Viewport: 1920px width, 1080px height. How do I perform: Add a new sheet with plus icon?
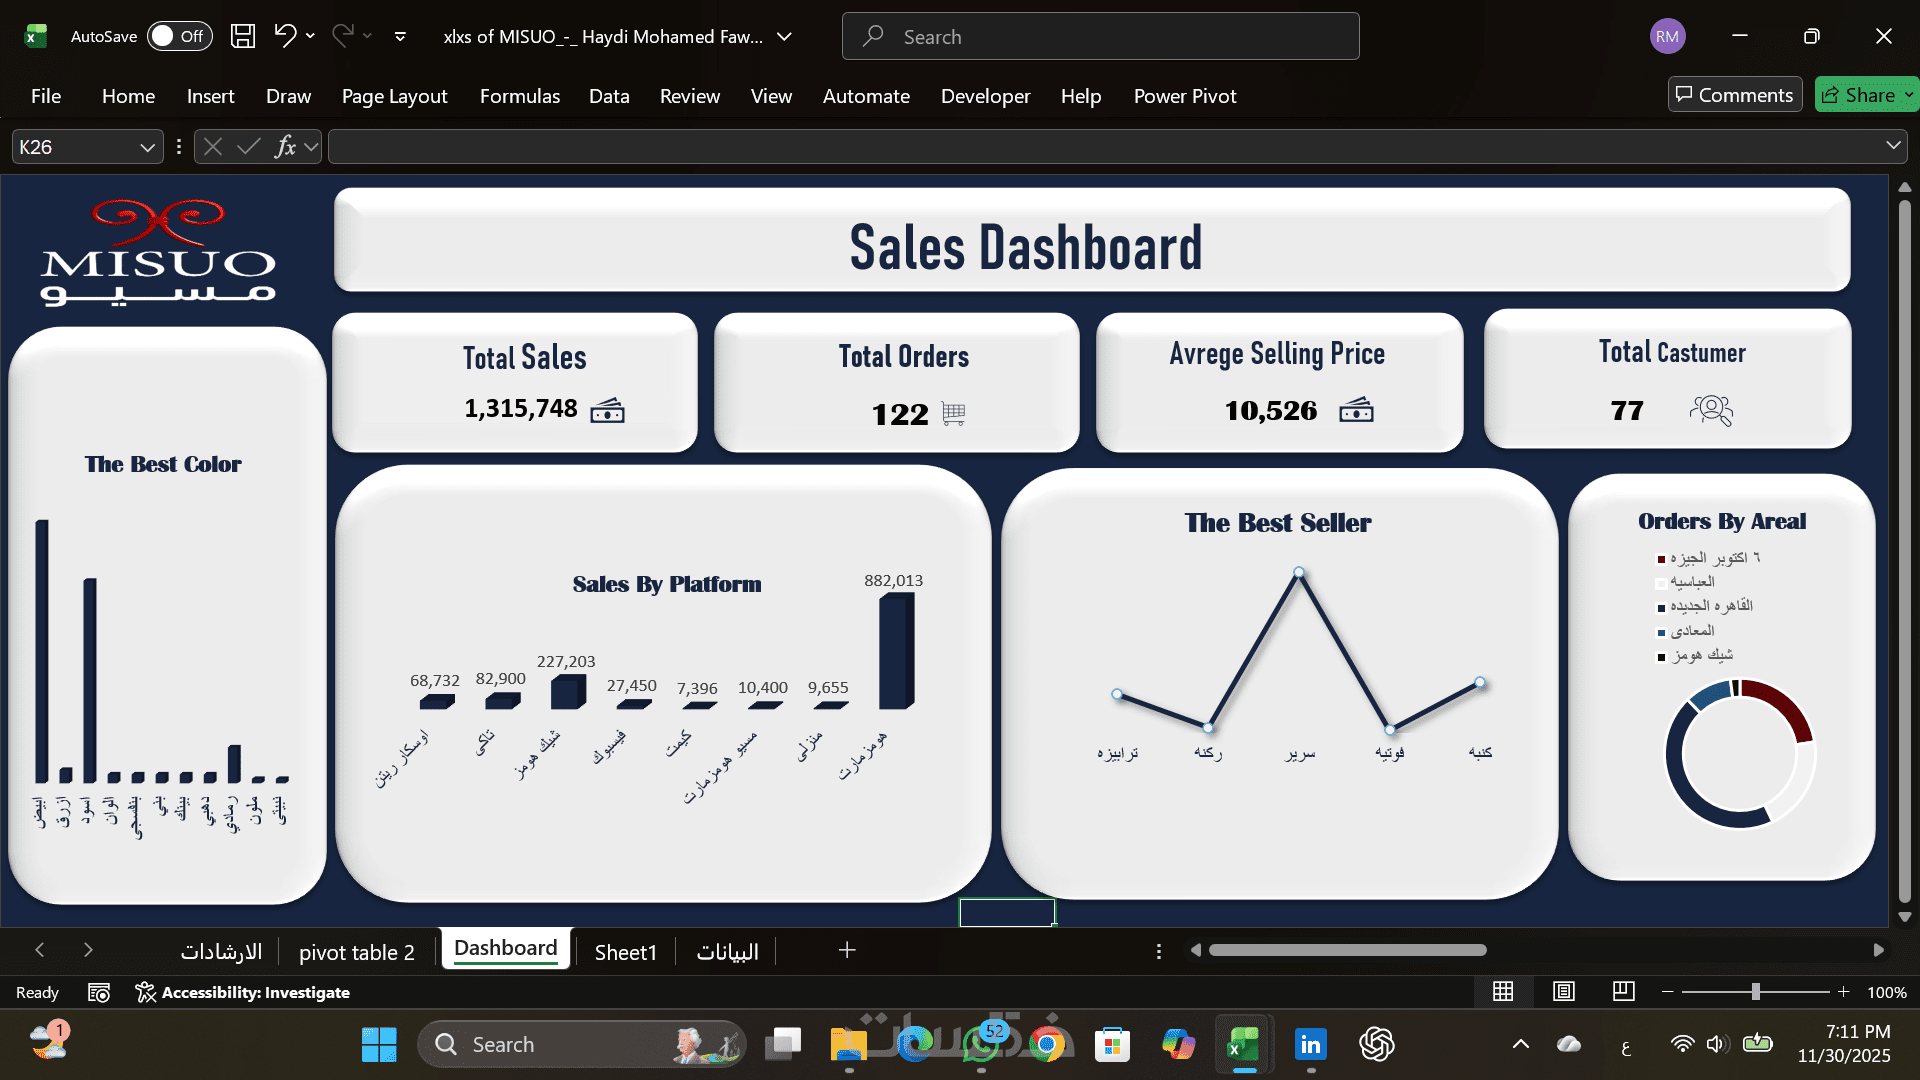[x=847, y=950]
